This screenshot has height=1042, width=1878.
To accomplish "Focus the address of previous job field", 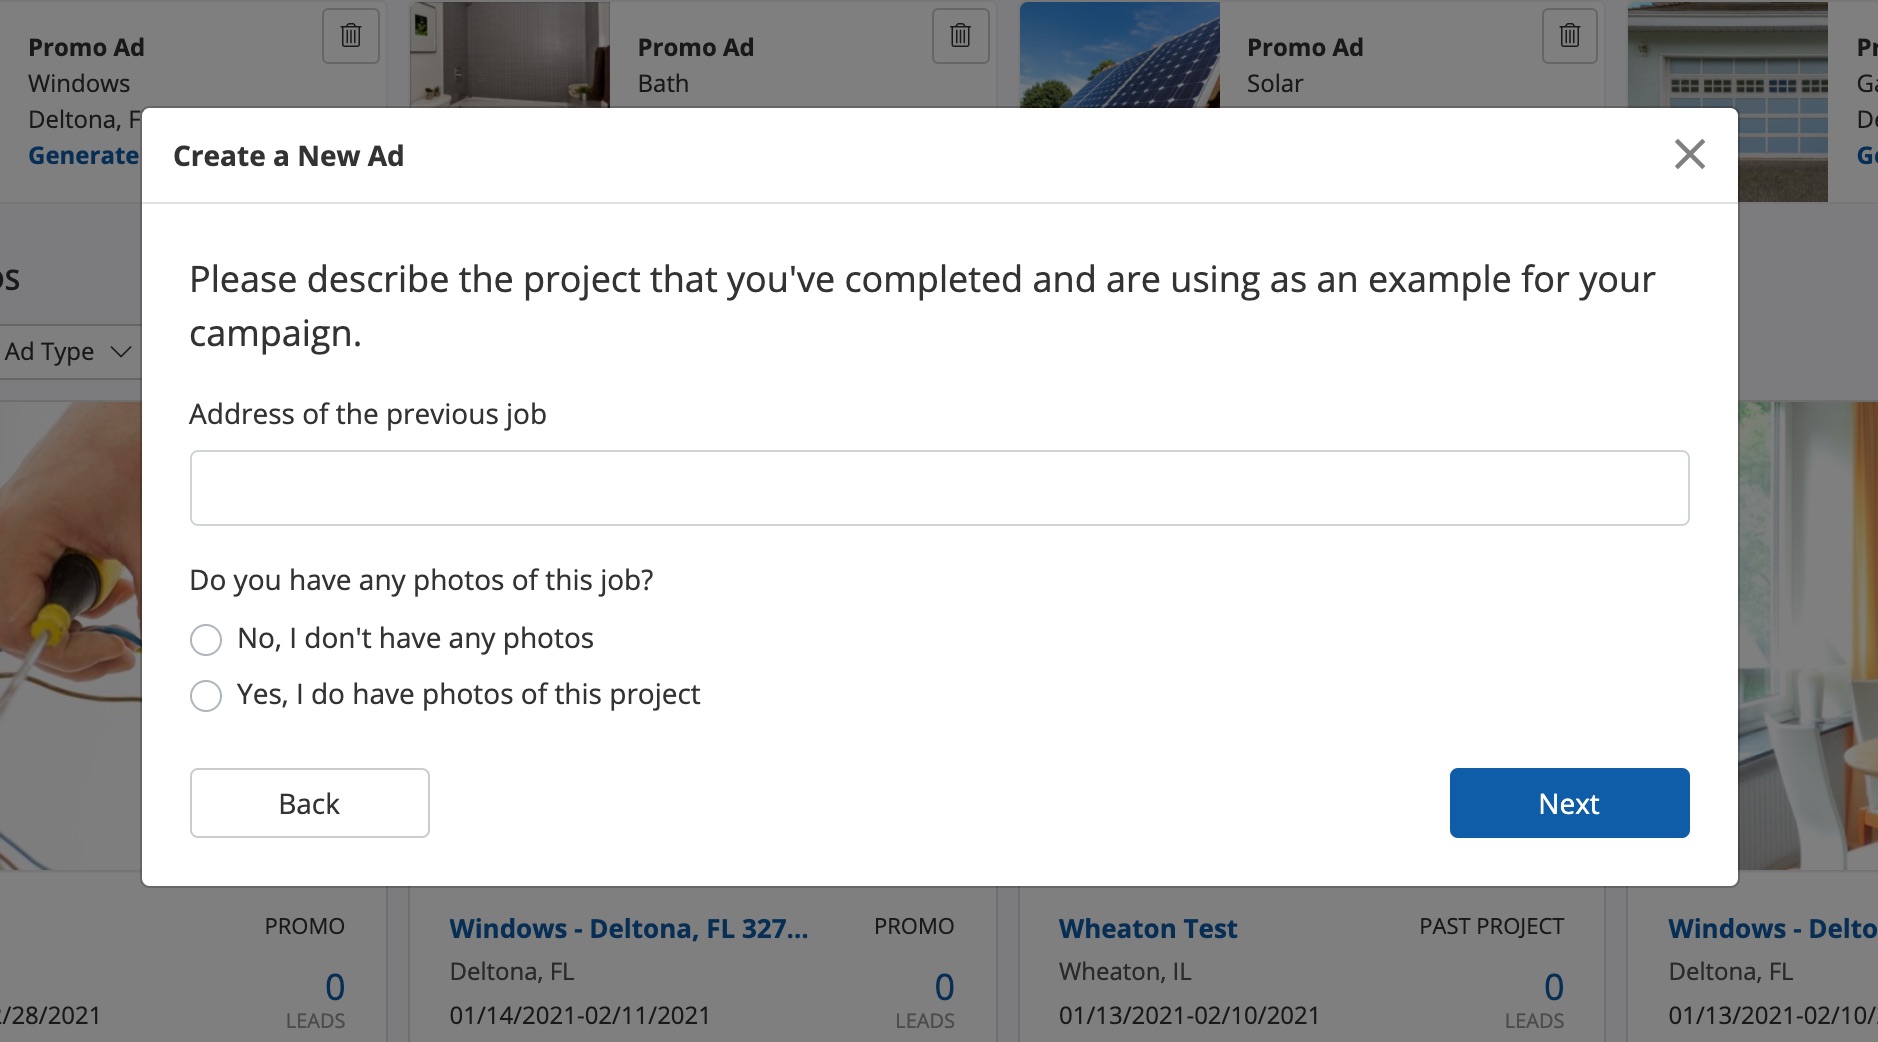I will [939, 488].
